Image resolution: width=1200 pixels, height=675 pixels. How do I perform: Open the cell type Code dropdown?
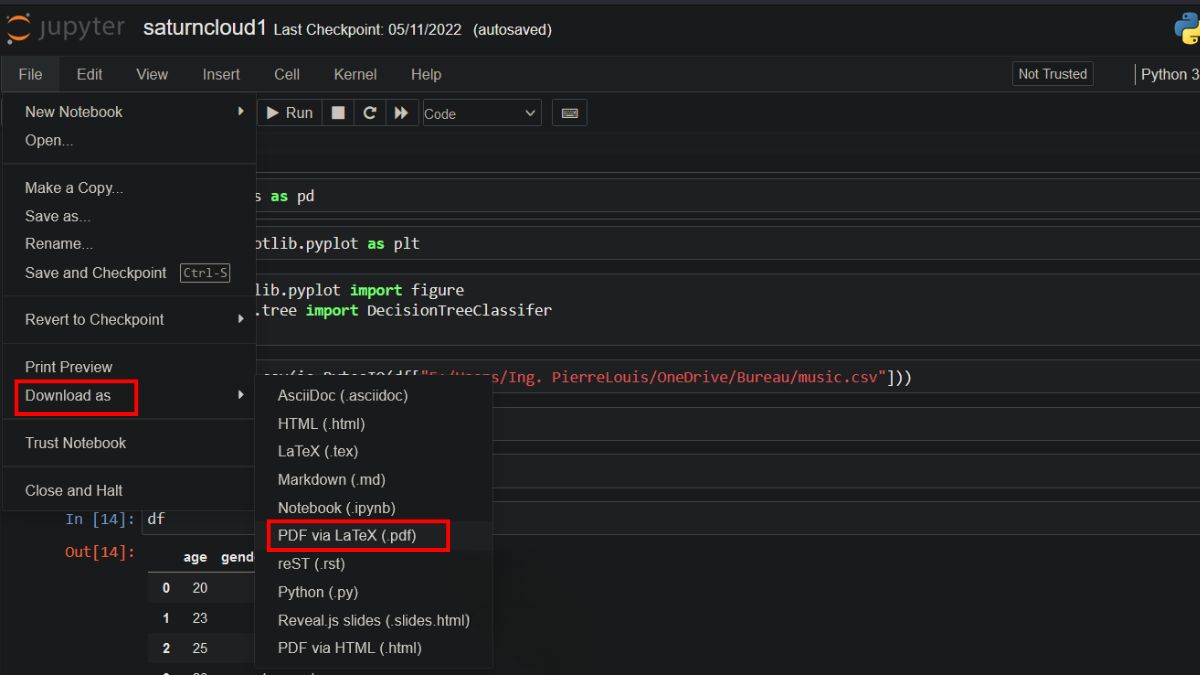click(x=481, y=113)
